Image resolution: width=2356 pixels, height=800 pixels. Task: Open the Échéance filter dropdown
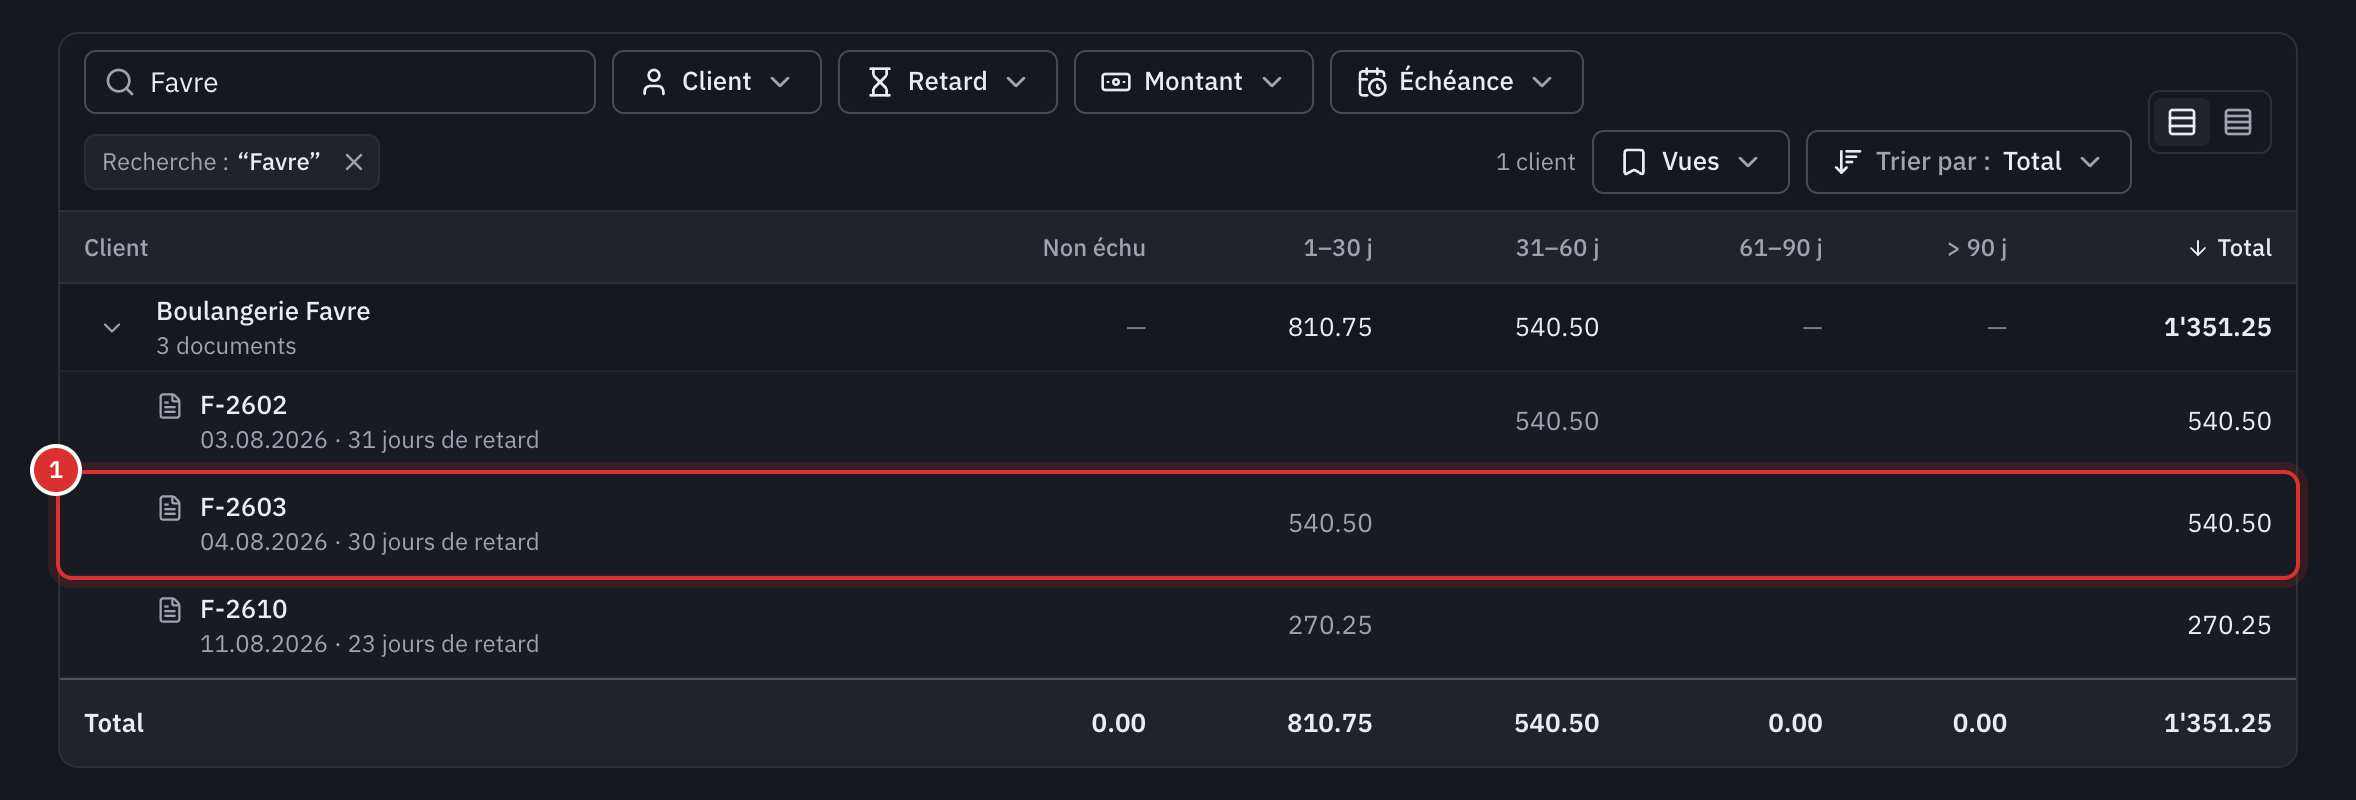click(x=1456, y=82)
